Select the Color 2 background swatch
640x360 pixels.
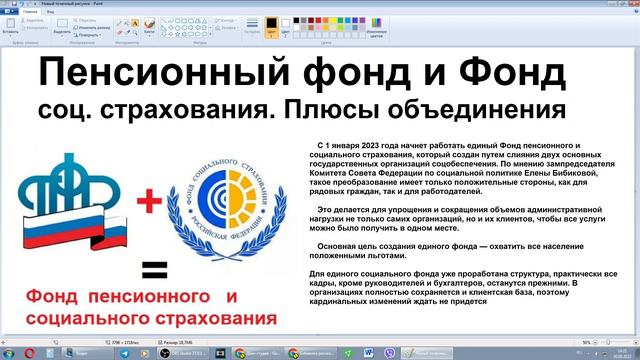tap(286, 27)
